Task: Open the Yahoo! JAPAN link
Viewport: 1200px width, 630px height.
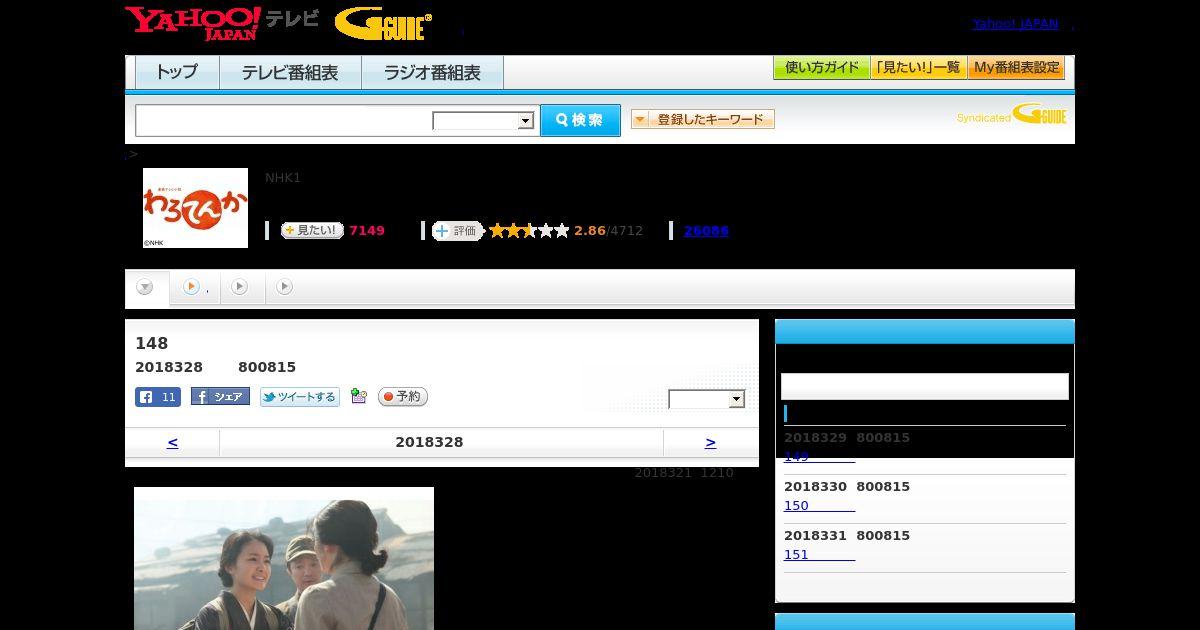Action: click(1015, 23)
